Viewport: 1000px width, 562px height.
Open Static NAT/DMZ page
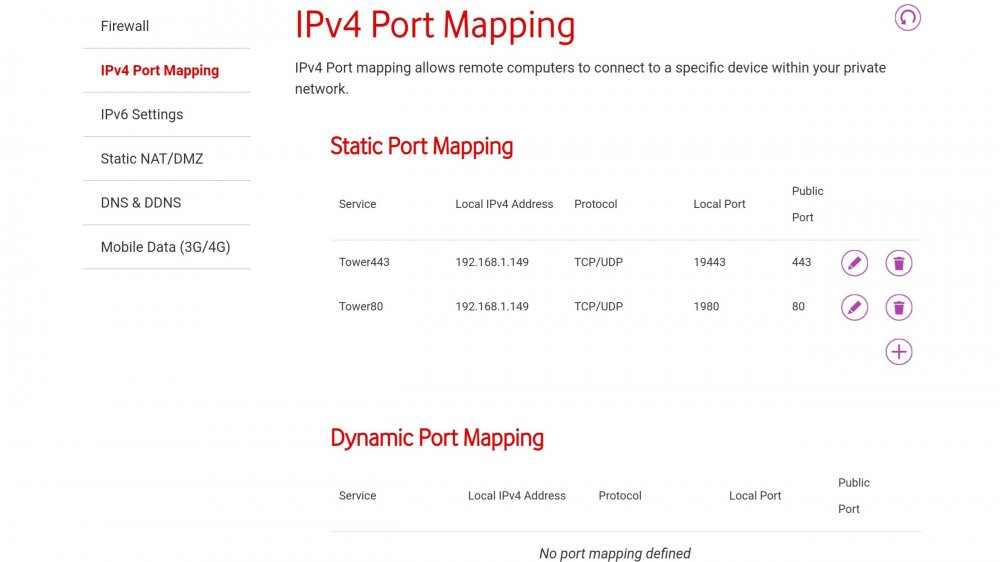pyautogui.click(x=166, y=158)
